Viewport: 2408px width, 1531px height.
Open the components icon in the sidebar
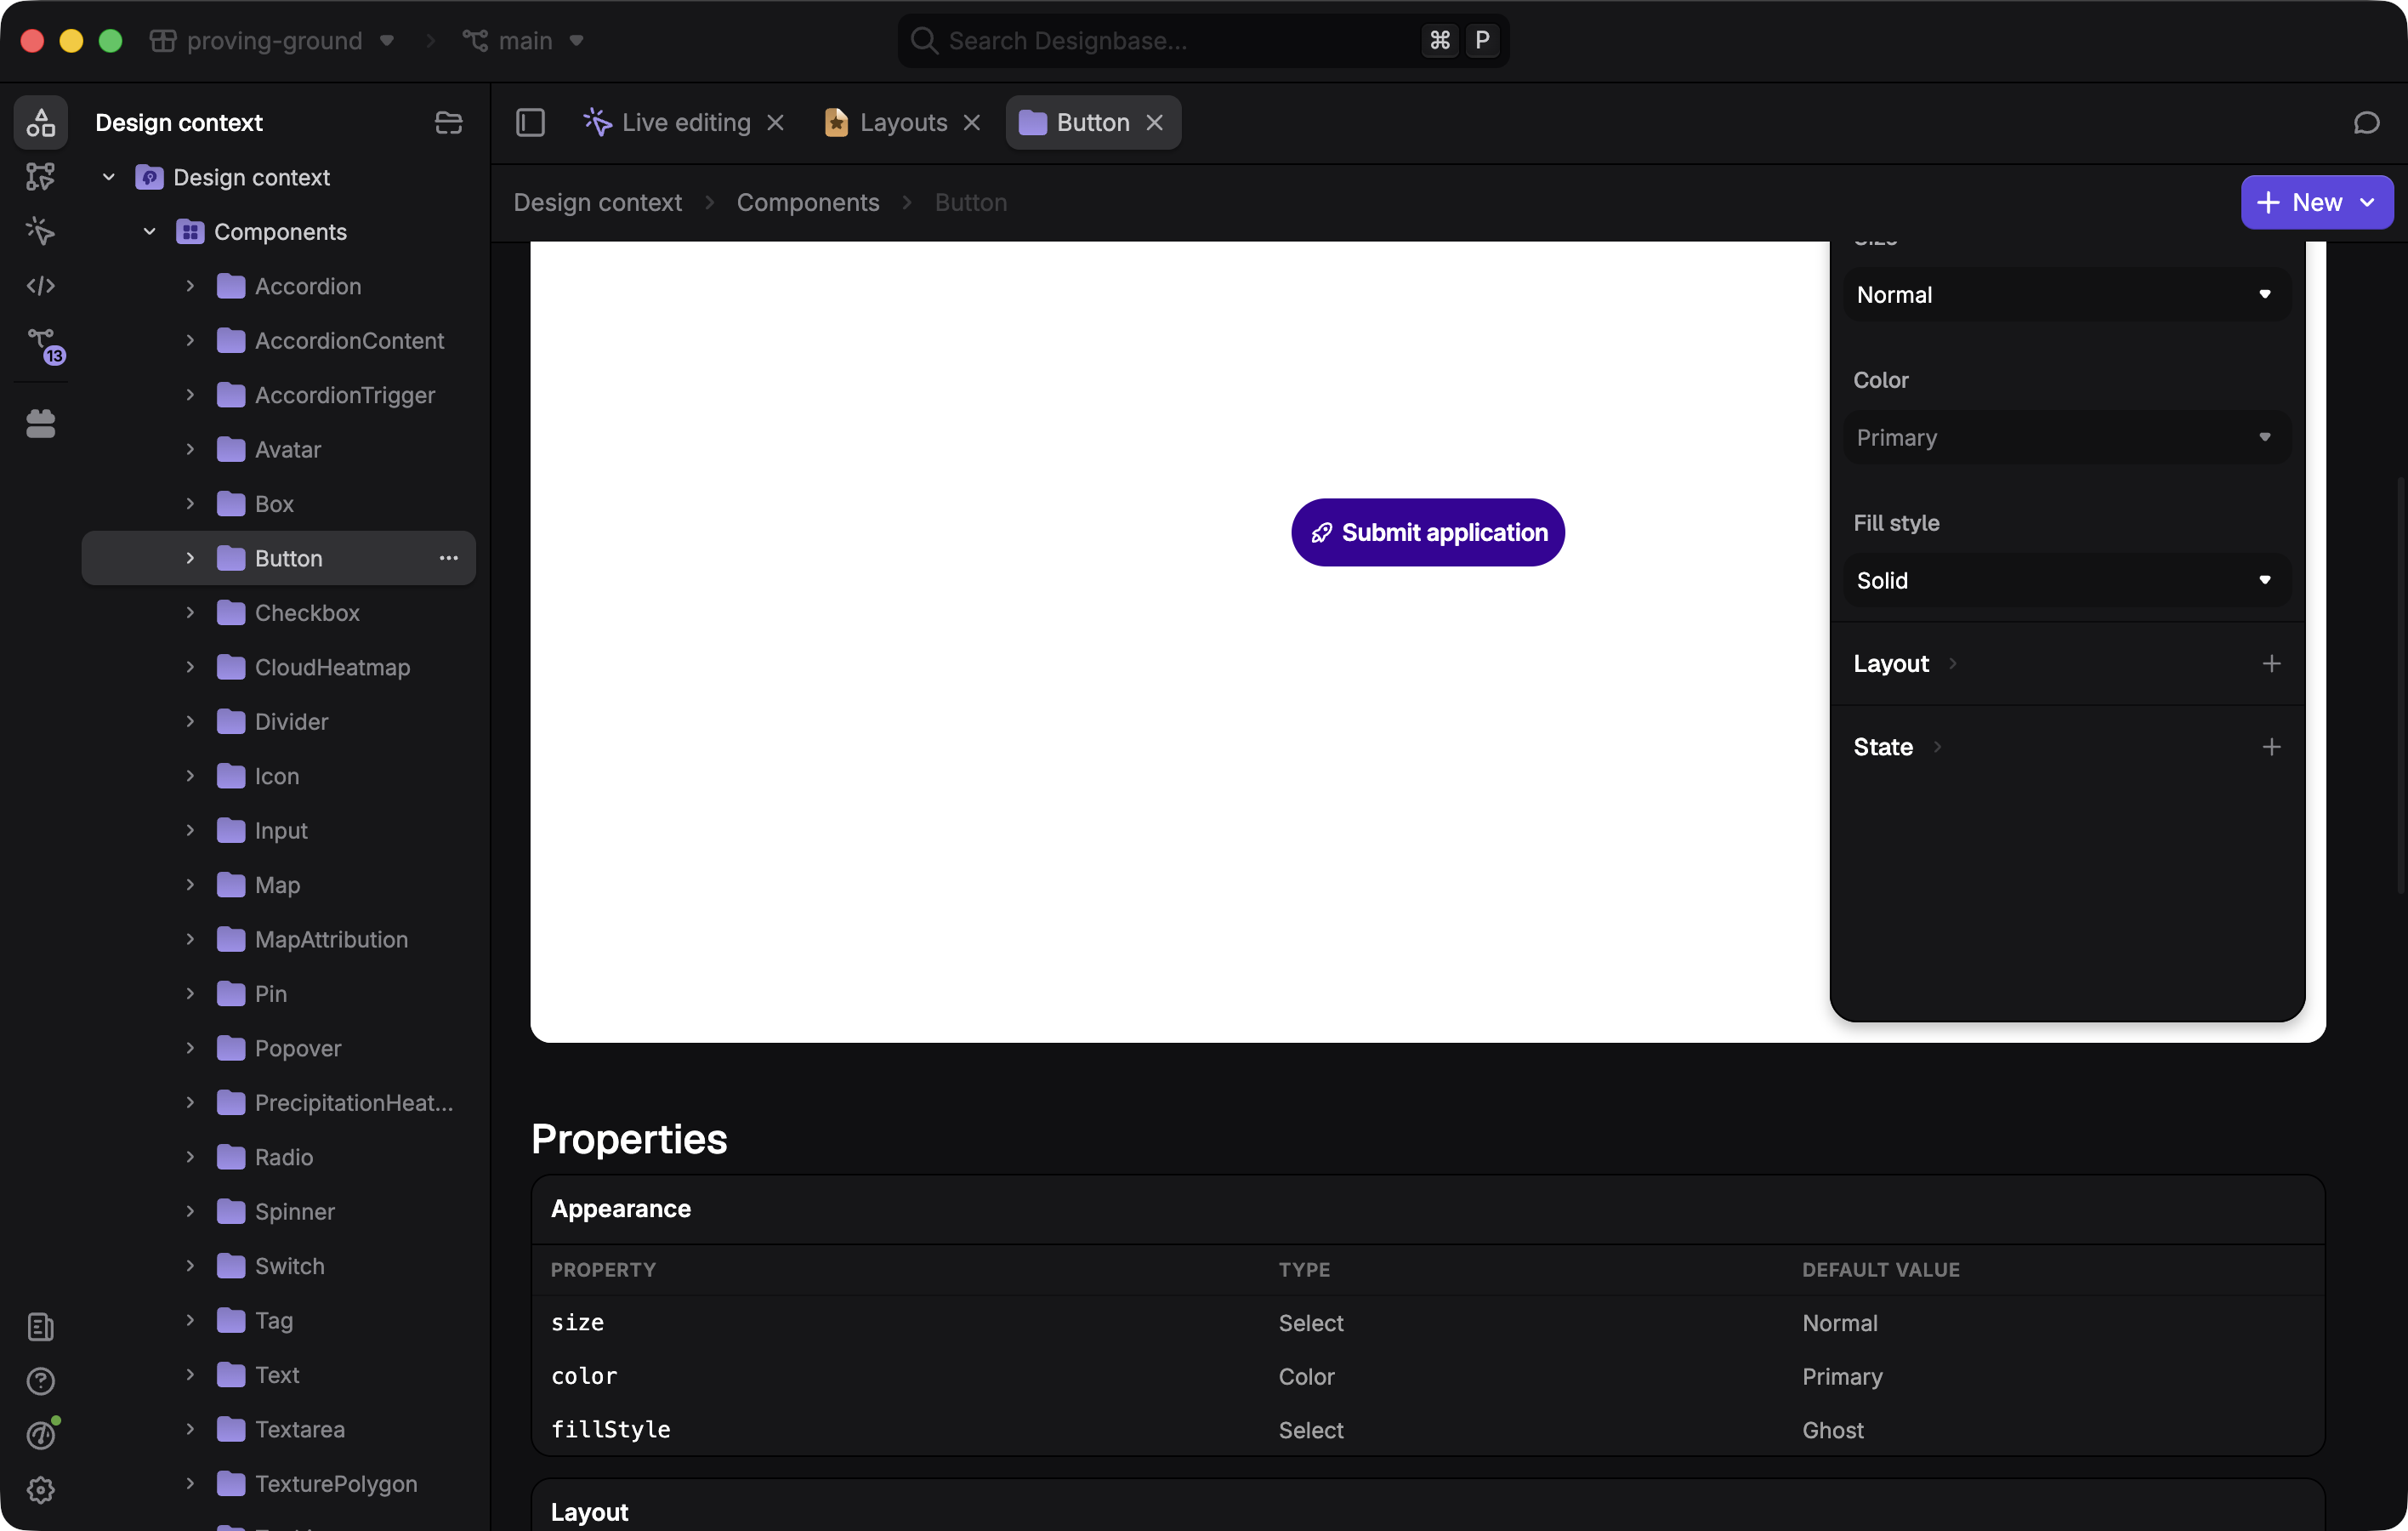coord(41,123)
